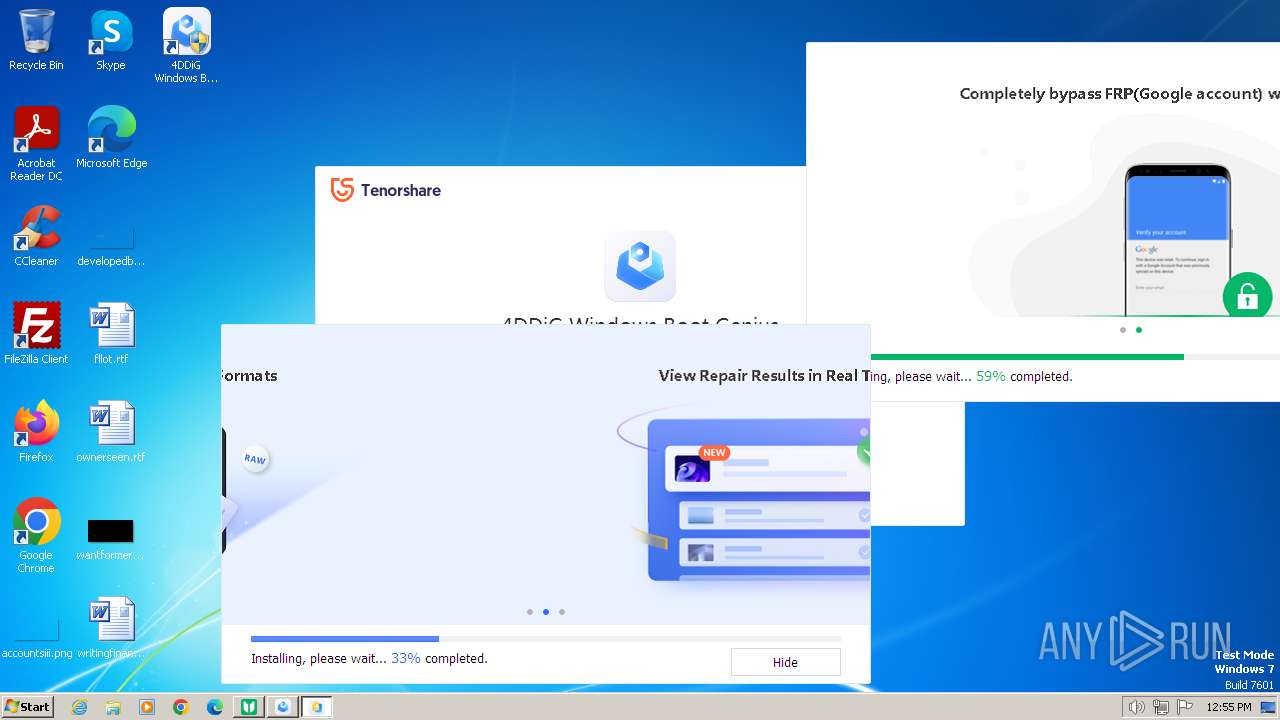Click the repair results illustration card
The width and height of the screenshot is (1280, 720).
pos(758,500)
